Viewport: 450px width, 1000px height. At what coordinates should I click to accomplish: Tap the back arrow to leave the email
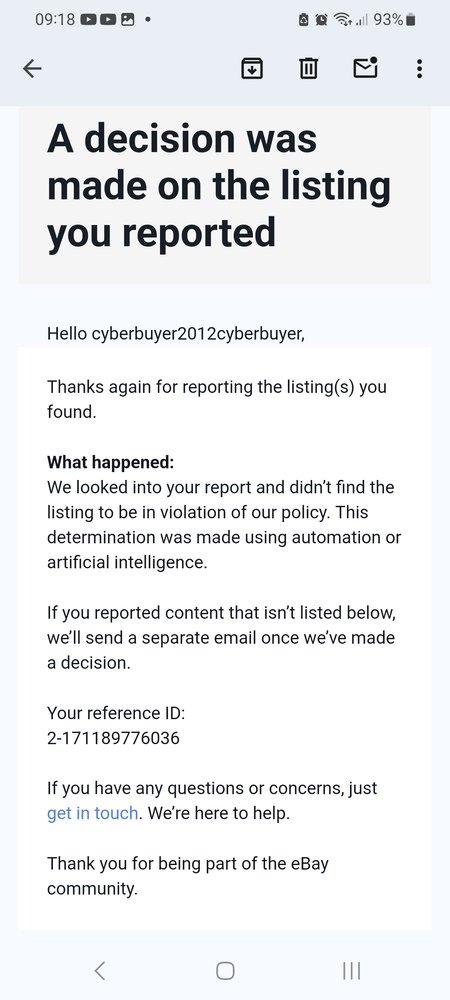(x=32, y=68)
